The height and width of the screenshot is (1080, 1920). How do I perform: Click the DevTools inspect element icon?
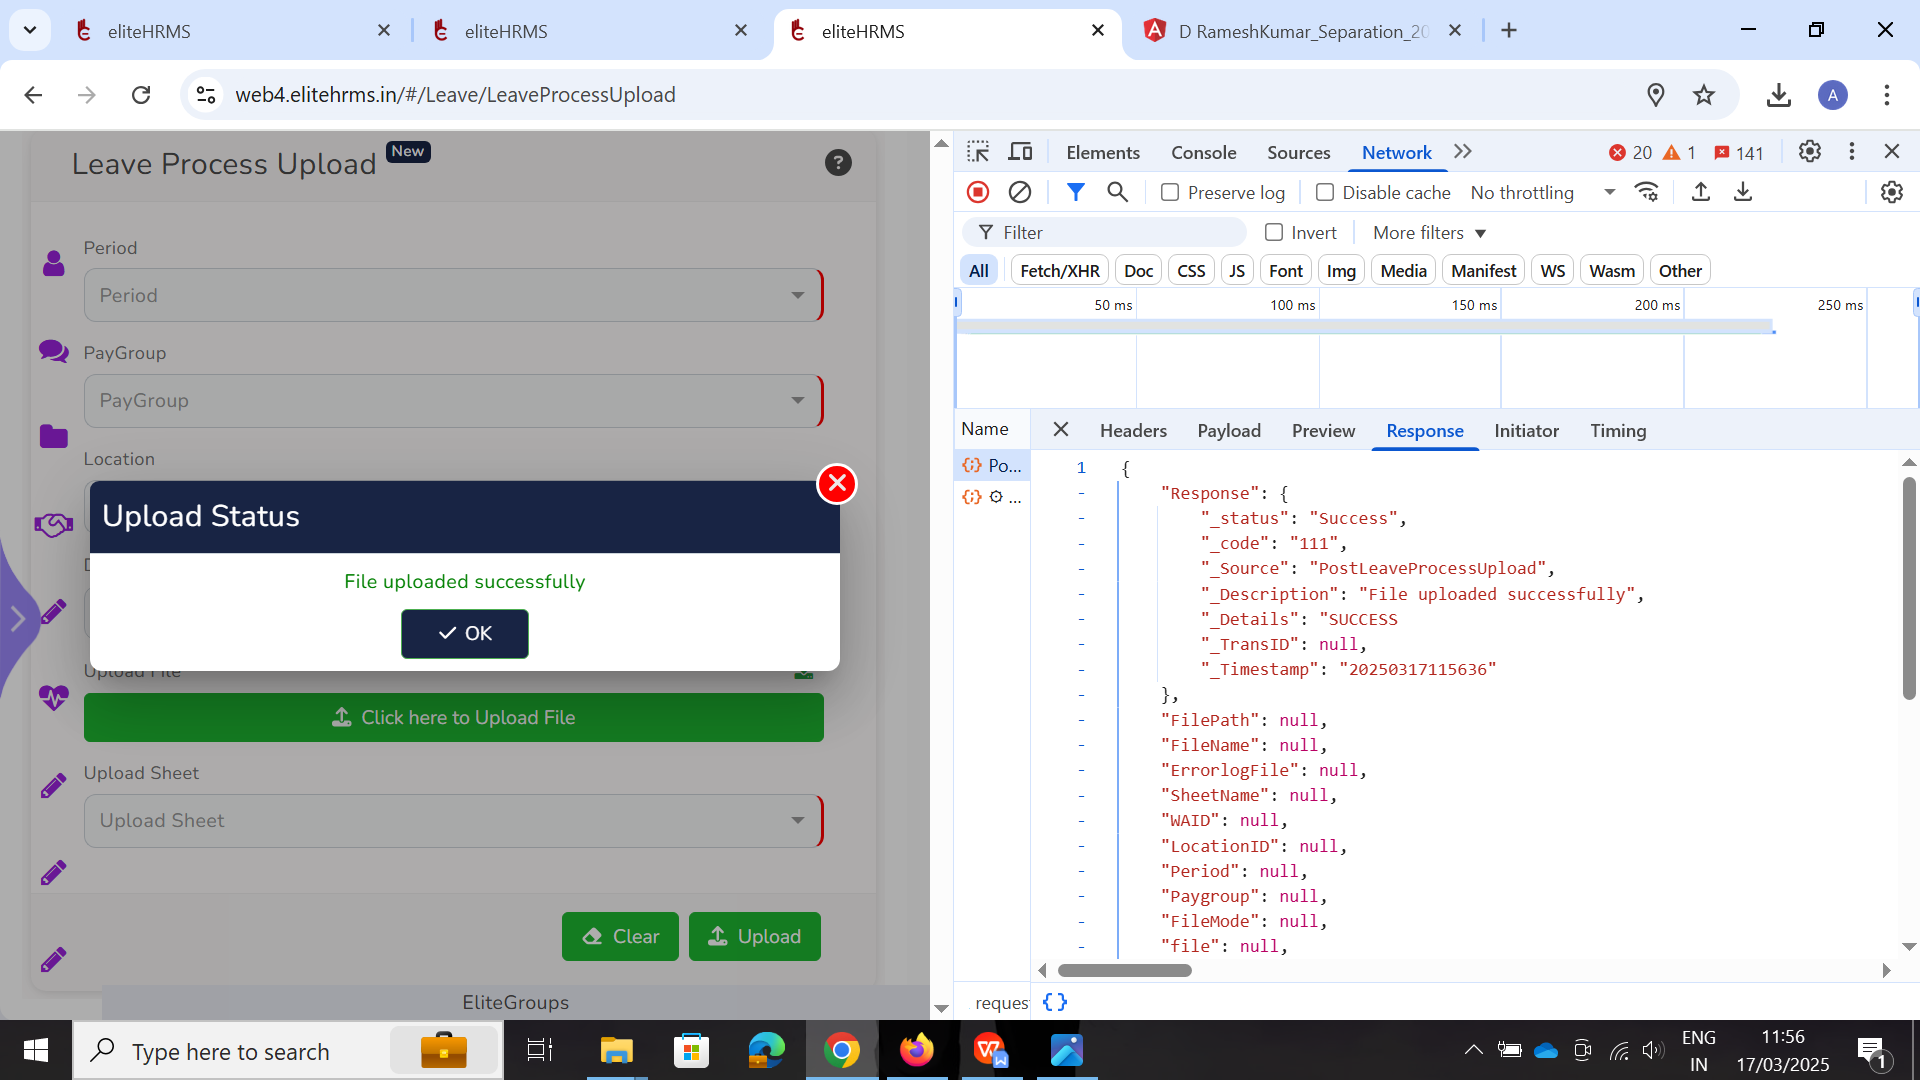(978, 152)
